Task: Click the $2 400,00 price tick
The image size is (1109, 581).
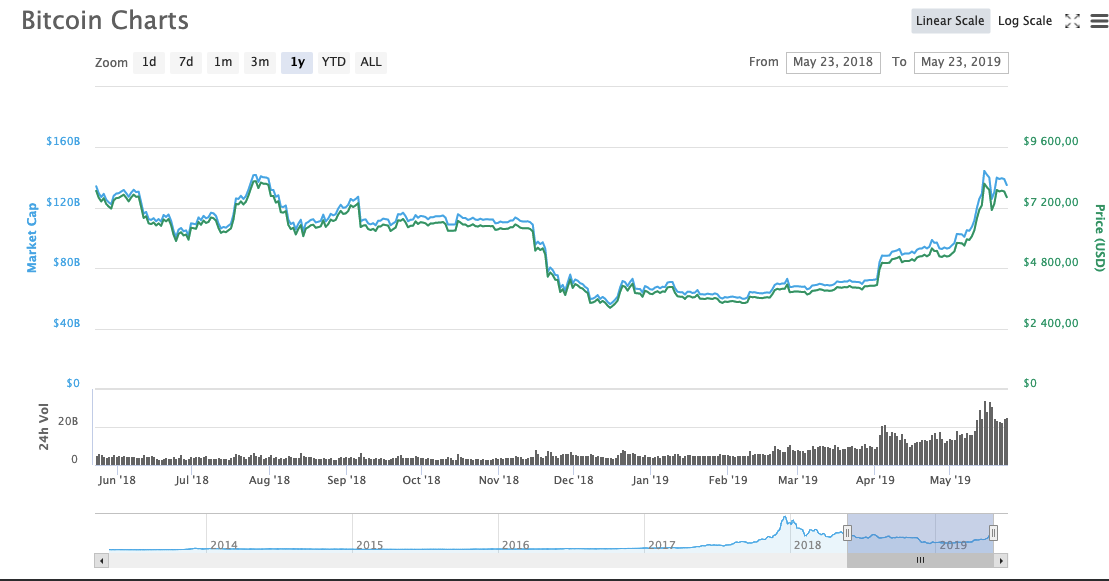Action: tap(1051, 323)
